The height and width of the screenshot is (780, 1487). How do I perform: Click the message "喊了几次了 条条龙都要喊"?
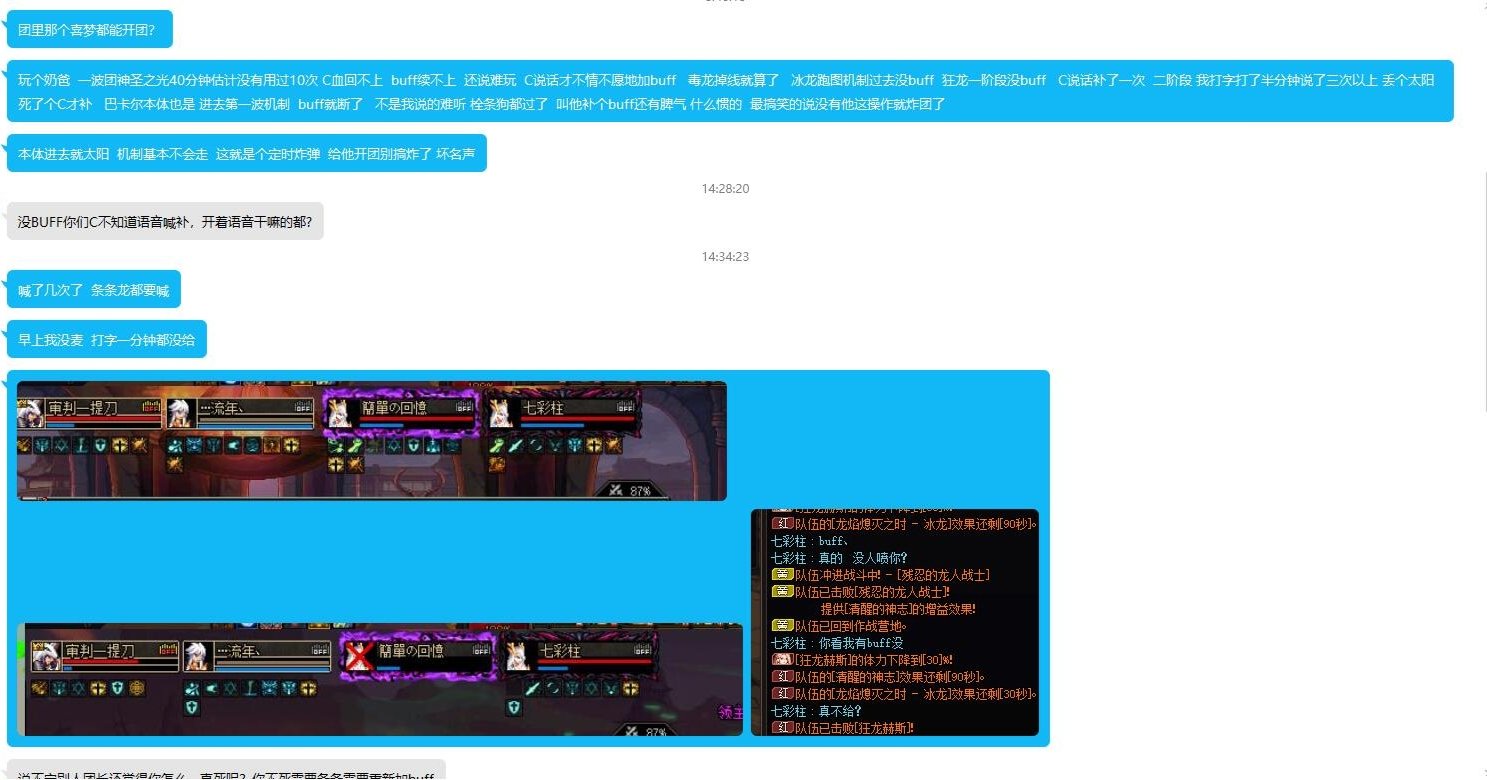(94, 289)
